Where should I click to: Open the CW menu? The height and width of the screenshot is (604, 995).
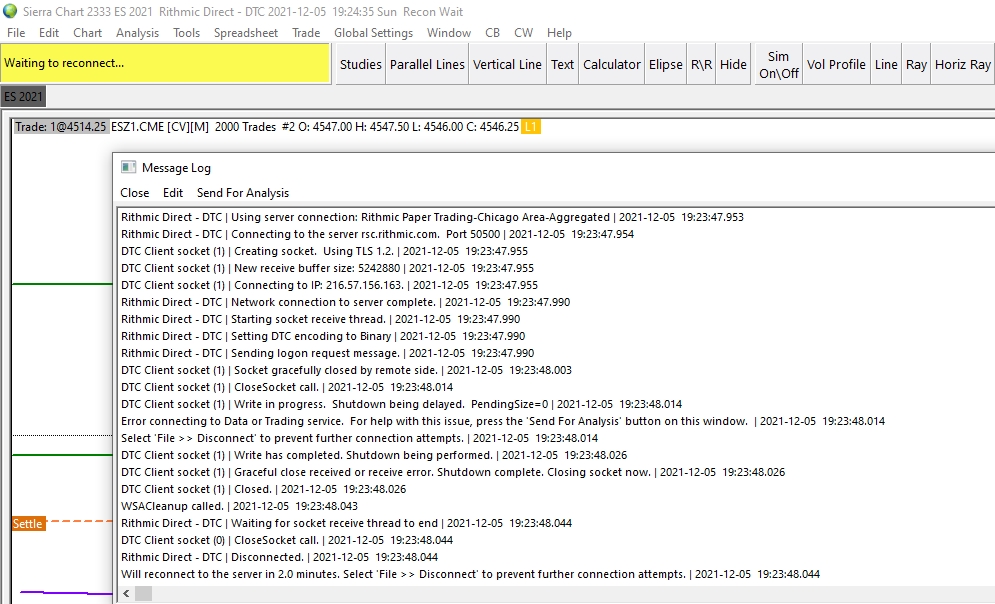click(523, 33)
